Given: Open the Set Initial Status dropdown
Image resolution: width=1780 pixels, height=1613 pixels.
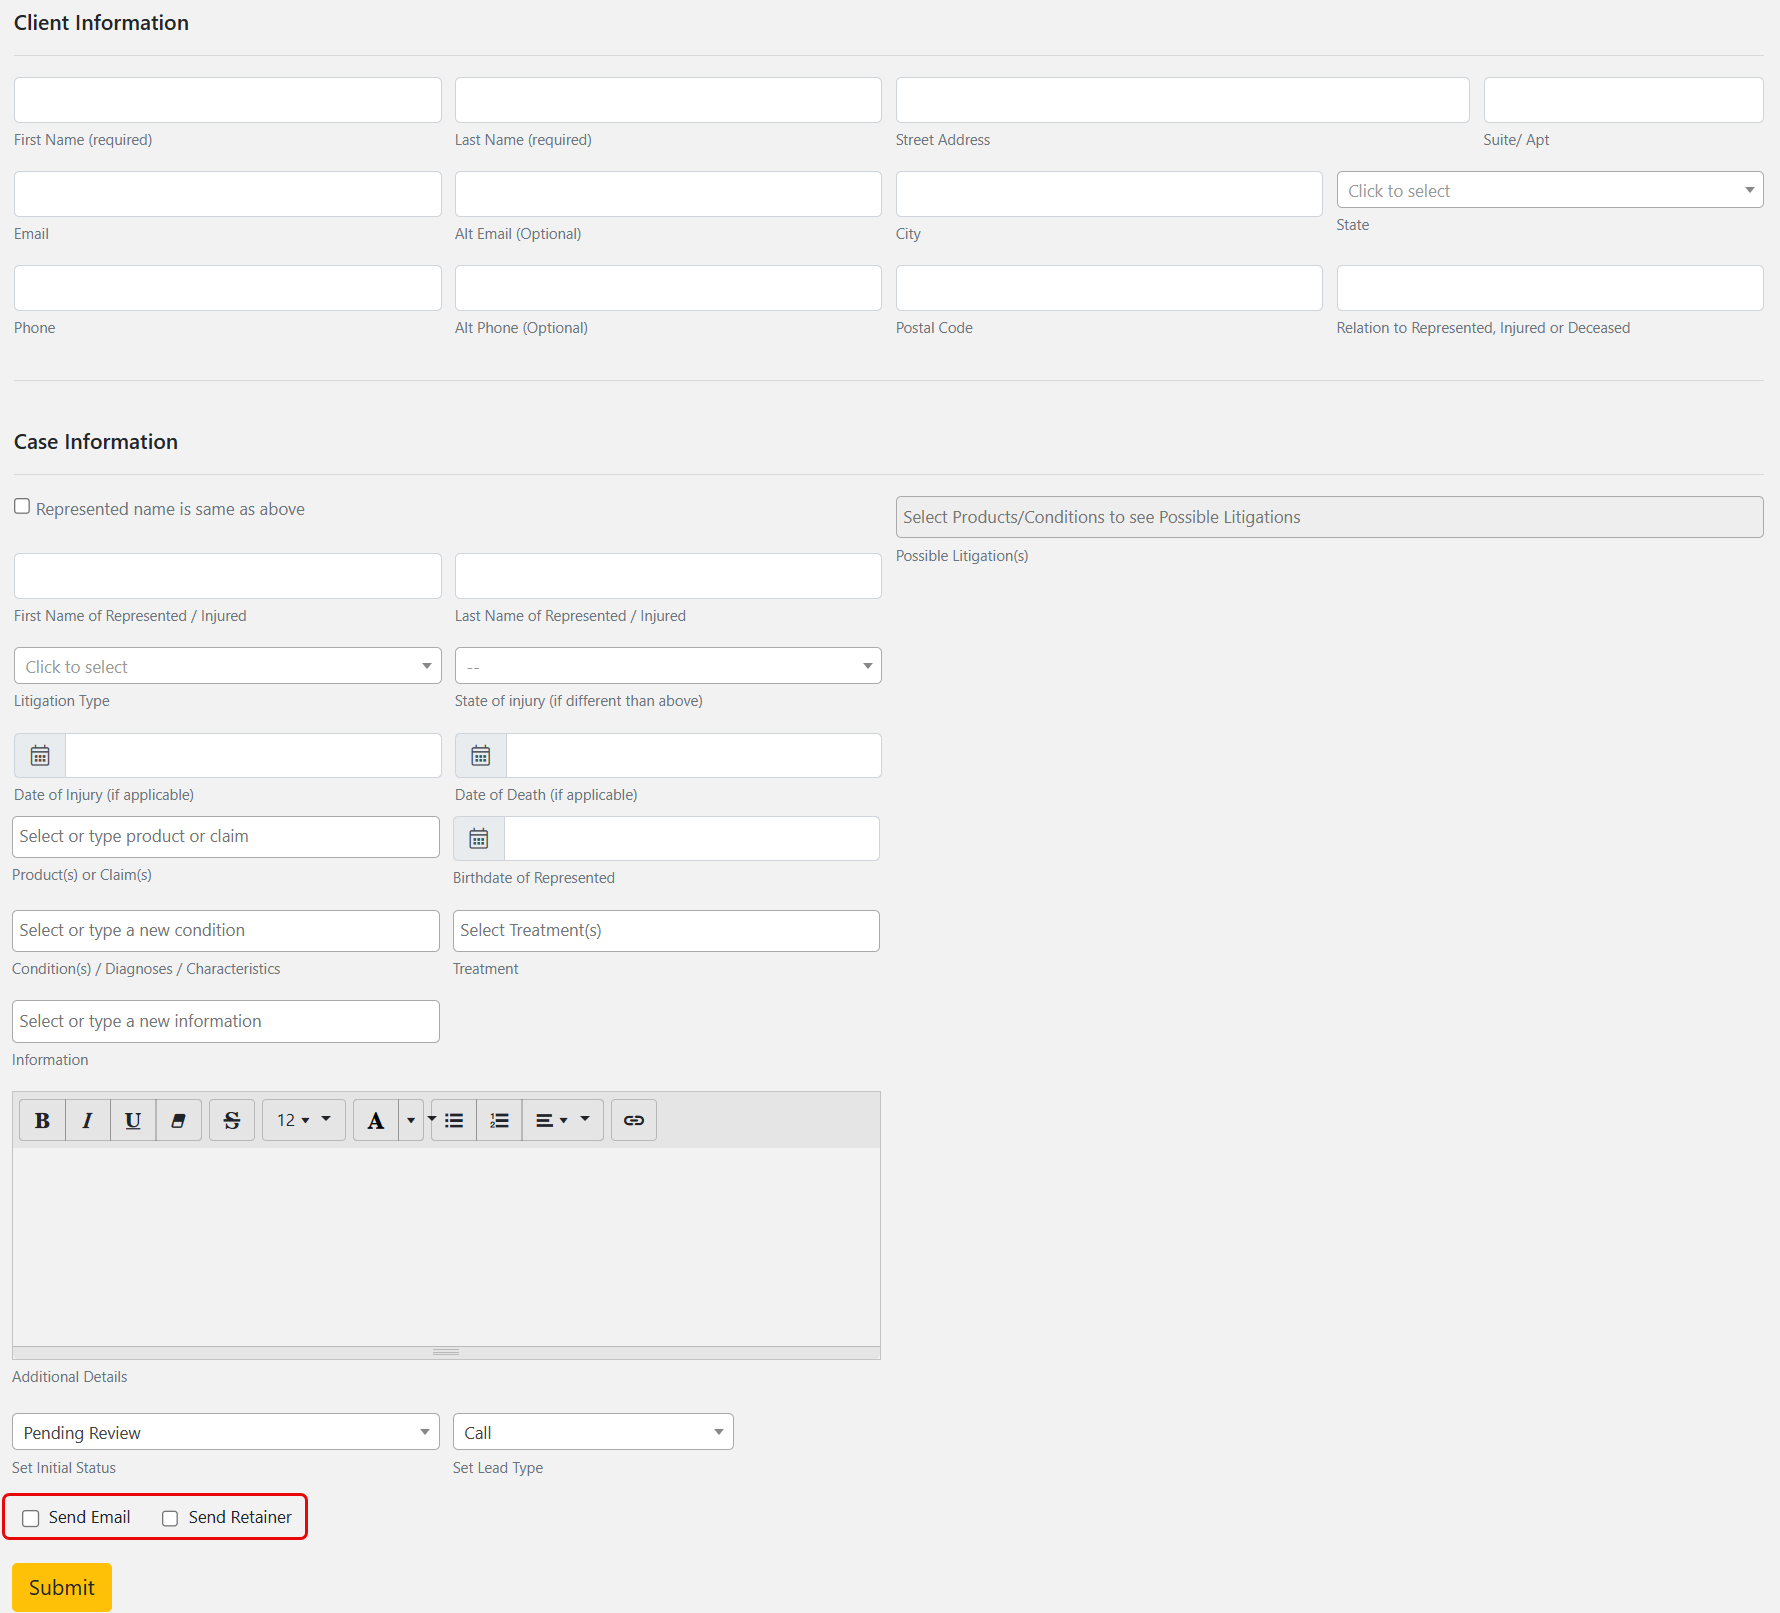Looking at the screenshot, I should pyautogui.click(x=225, y=1432).
